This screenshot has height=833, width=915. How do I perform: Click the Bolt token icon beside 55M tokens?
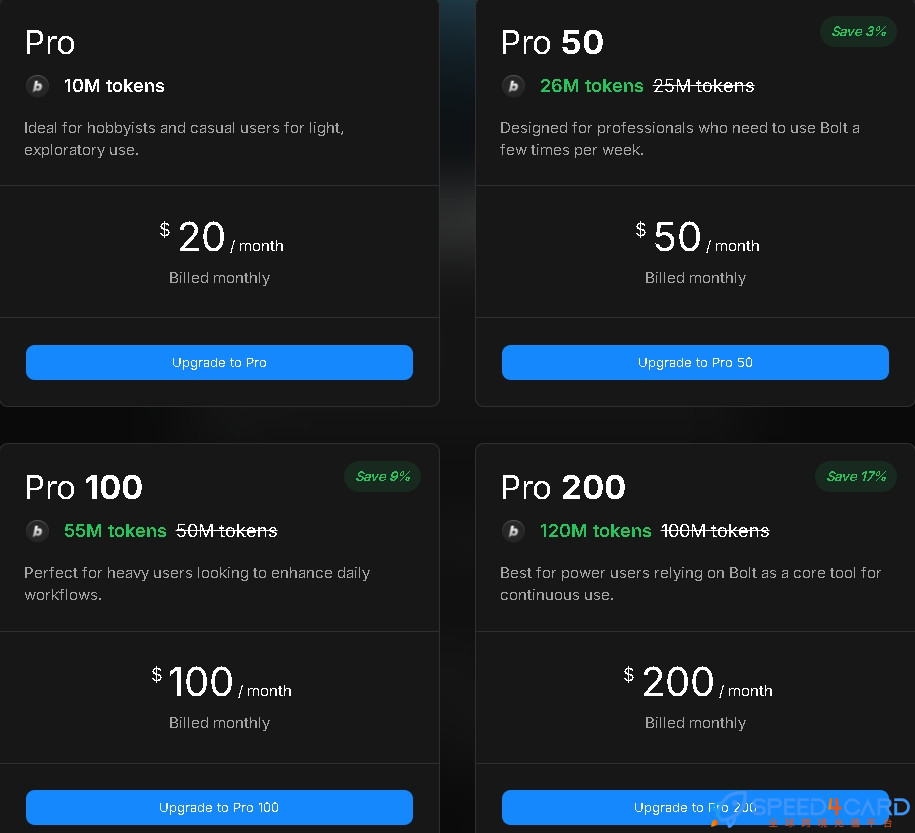click(x=37, y=531)
